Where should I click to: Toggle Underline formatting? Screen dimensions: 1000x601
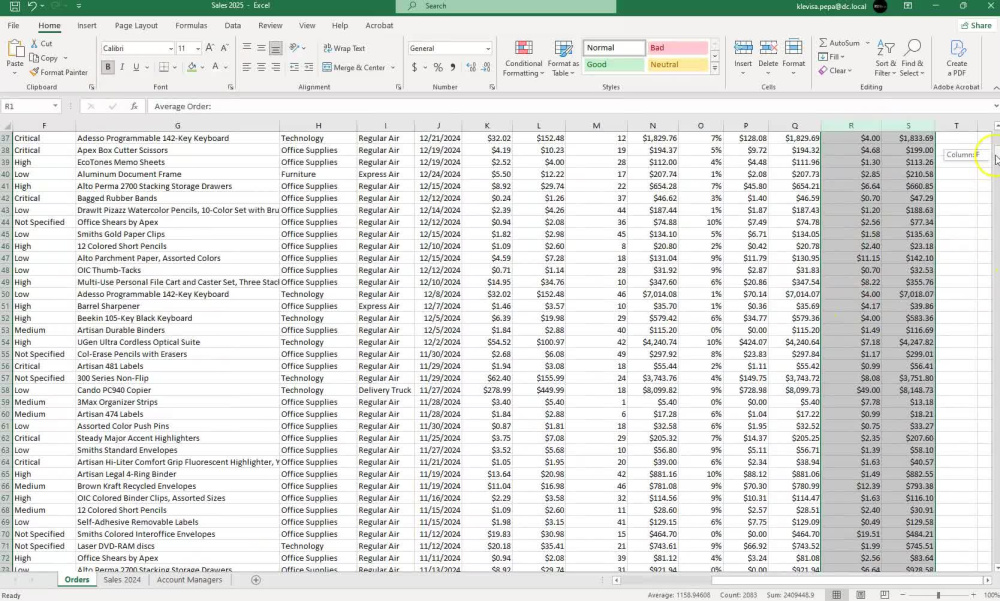[136, 67]
